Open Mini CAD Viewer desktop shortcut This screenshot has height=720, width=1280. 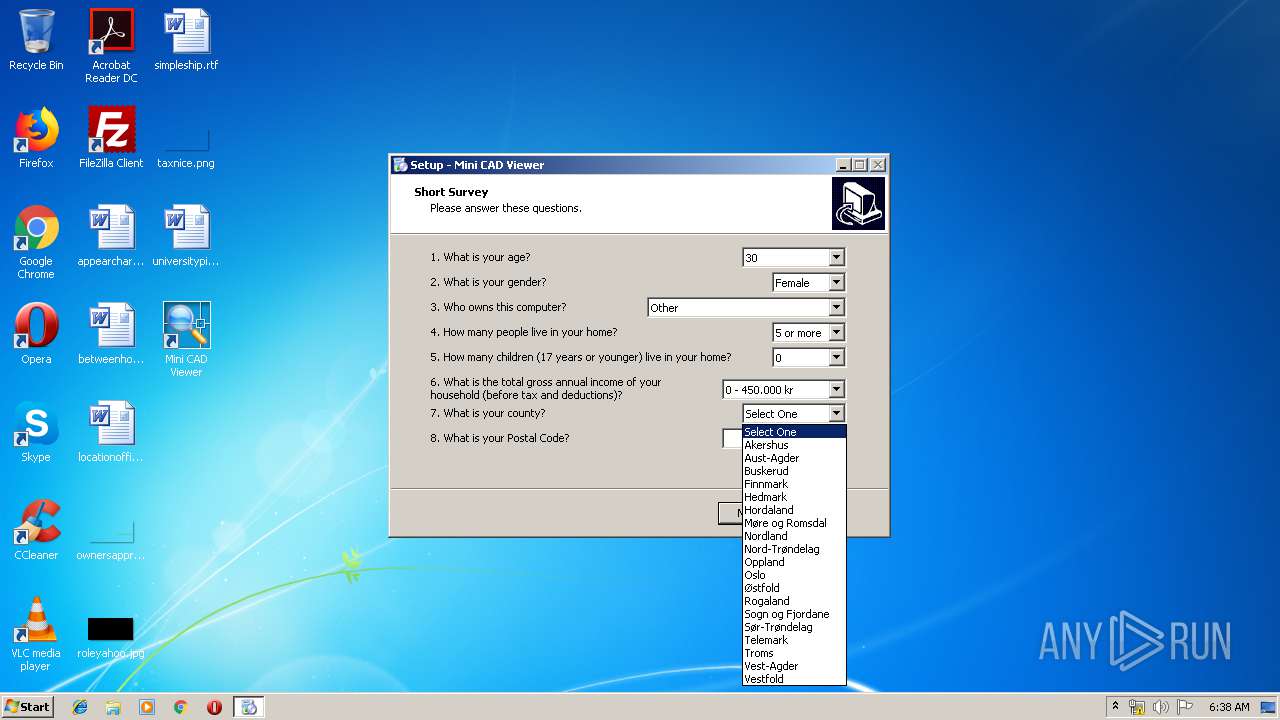click(x=186, y=340)
